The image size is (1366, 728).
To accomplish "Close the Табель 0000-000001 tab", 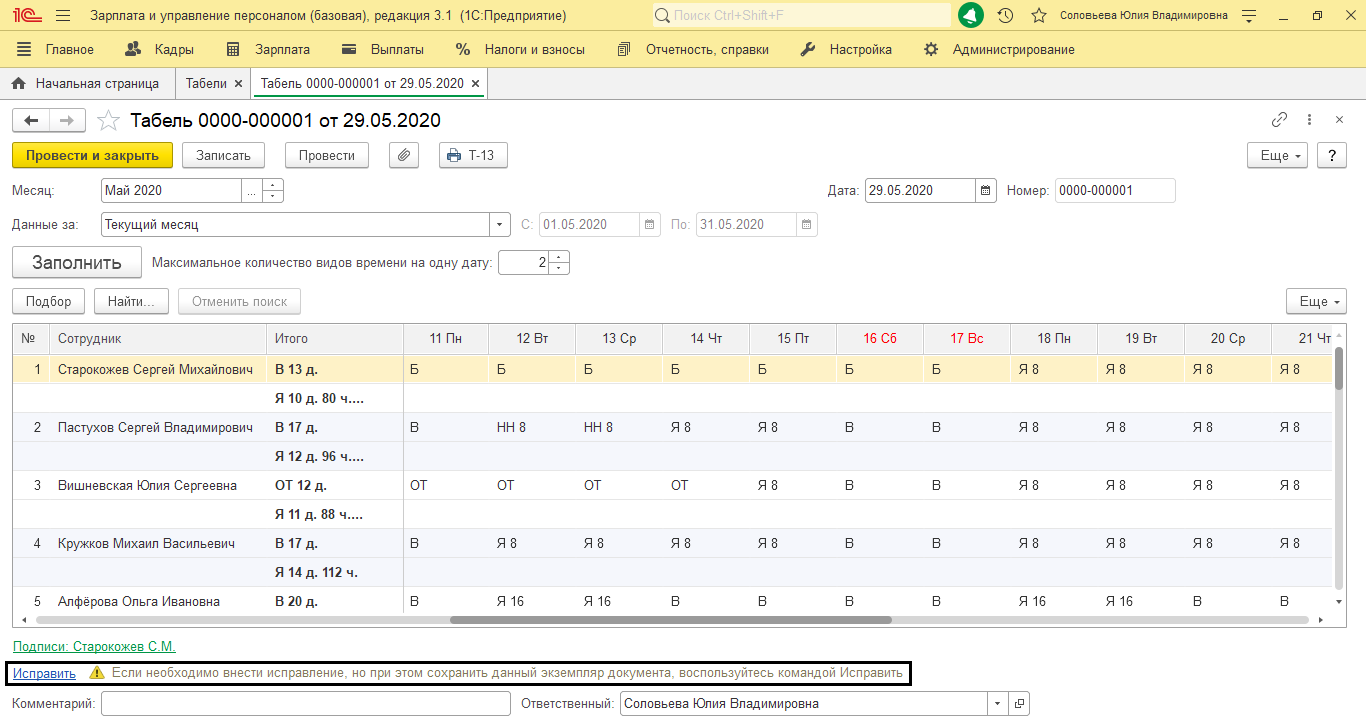I will point(475,83).
